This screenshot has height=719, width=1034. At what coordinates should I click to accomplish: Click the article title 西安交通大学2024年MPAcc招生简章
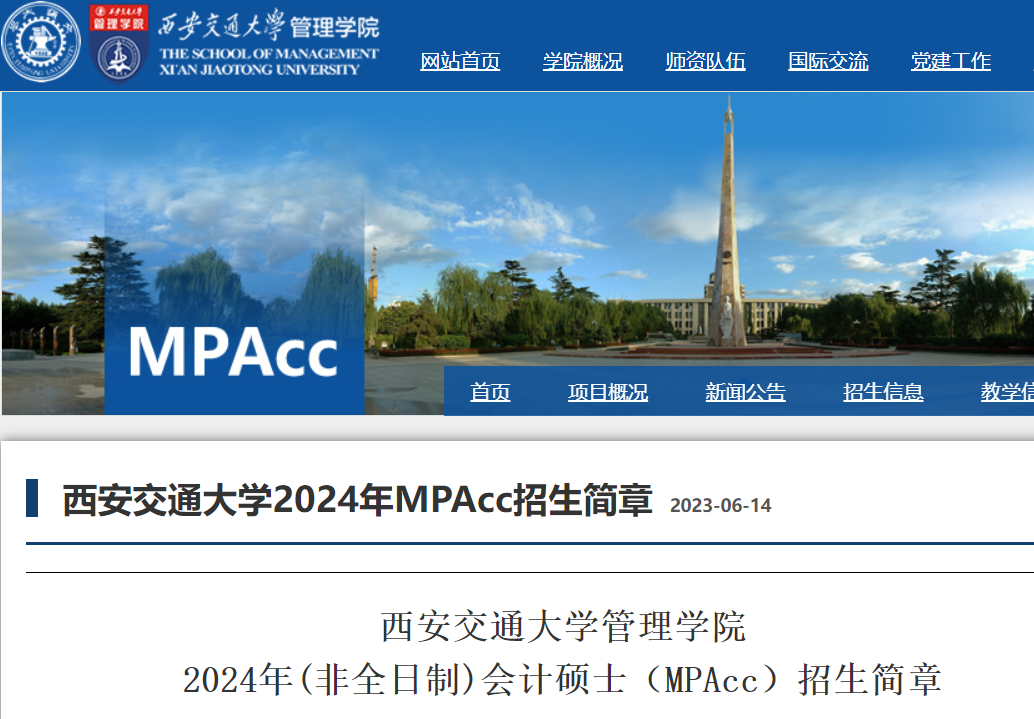[x=357, y=500]
